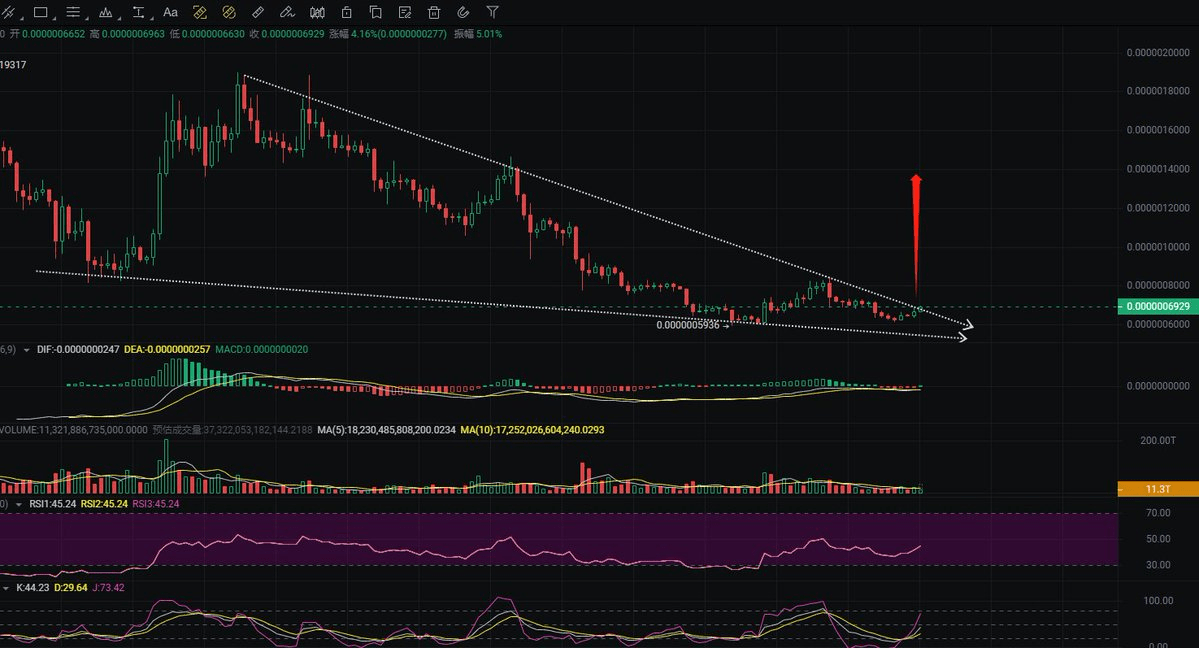Image resolution: width=1199 pixels, height=648 pixels.
Task: Open the parallel lines tool
Action: 73,12
